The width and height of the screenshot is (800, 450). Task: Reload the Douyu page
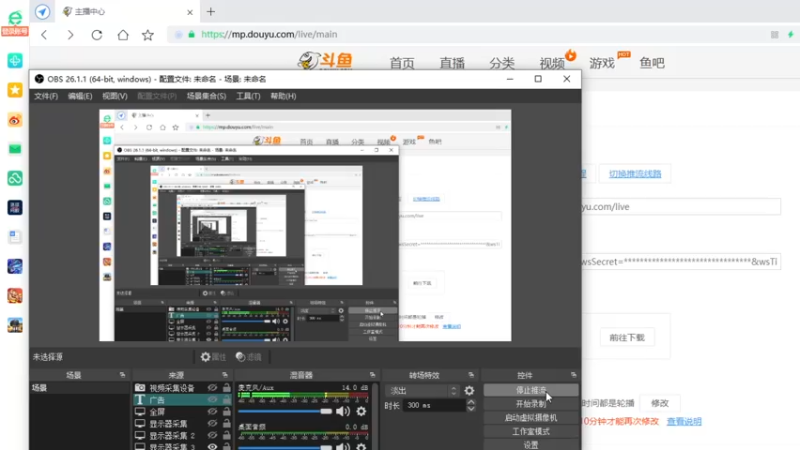coord(97,35)
